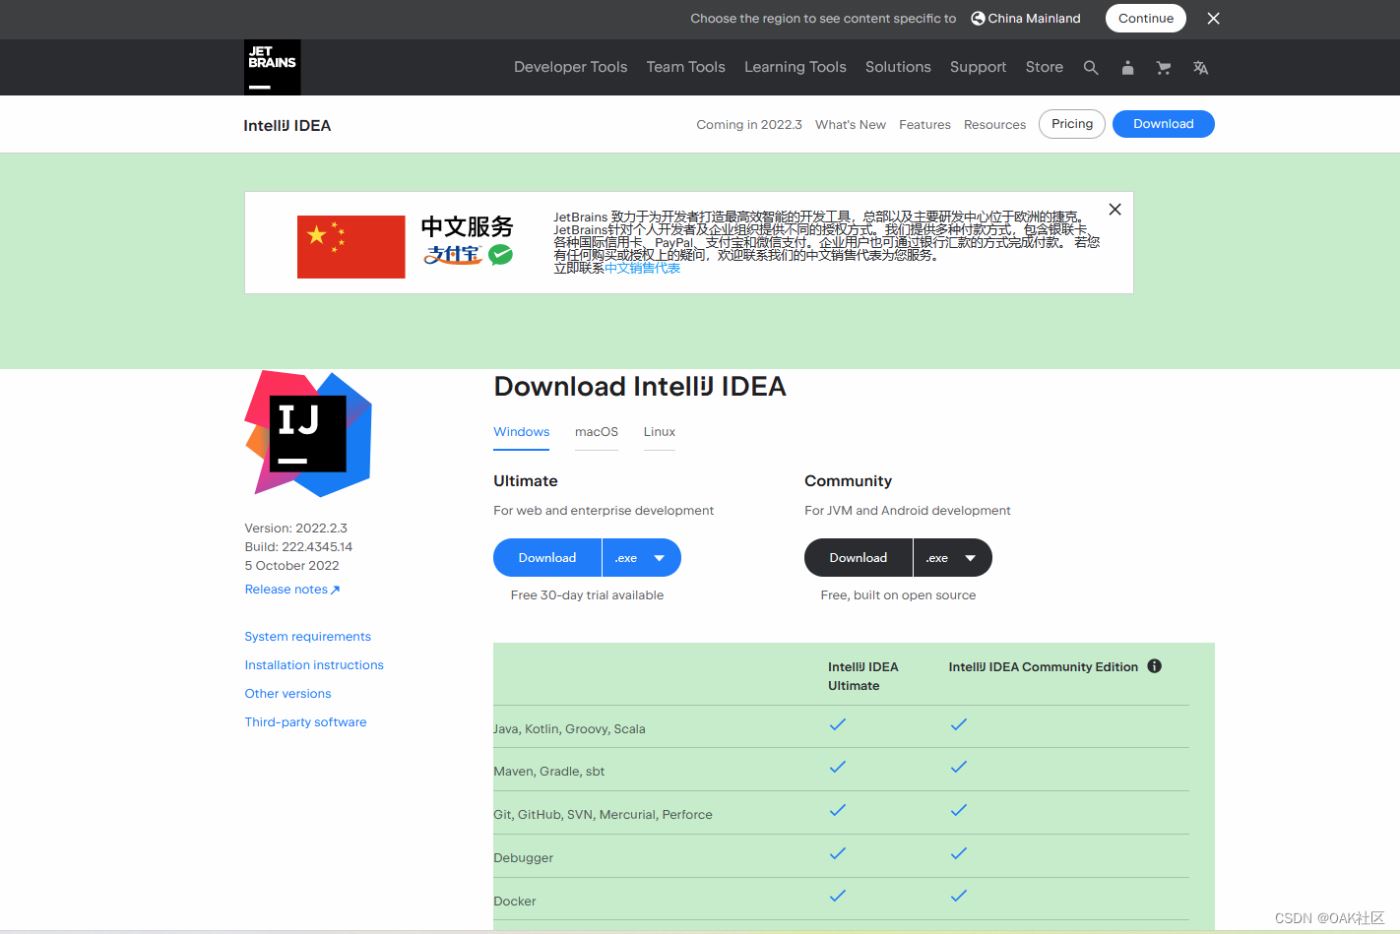The width and height of the screenshot is (1400, 934).
Task: Click 'For web and enterprise development' text
Action: tap(603, 510)
